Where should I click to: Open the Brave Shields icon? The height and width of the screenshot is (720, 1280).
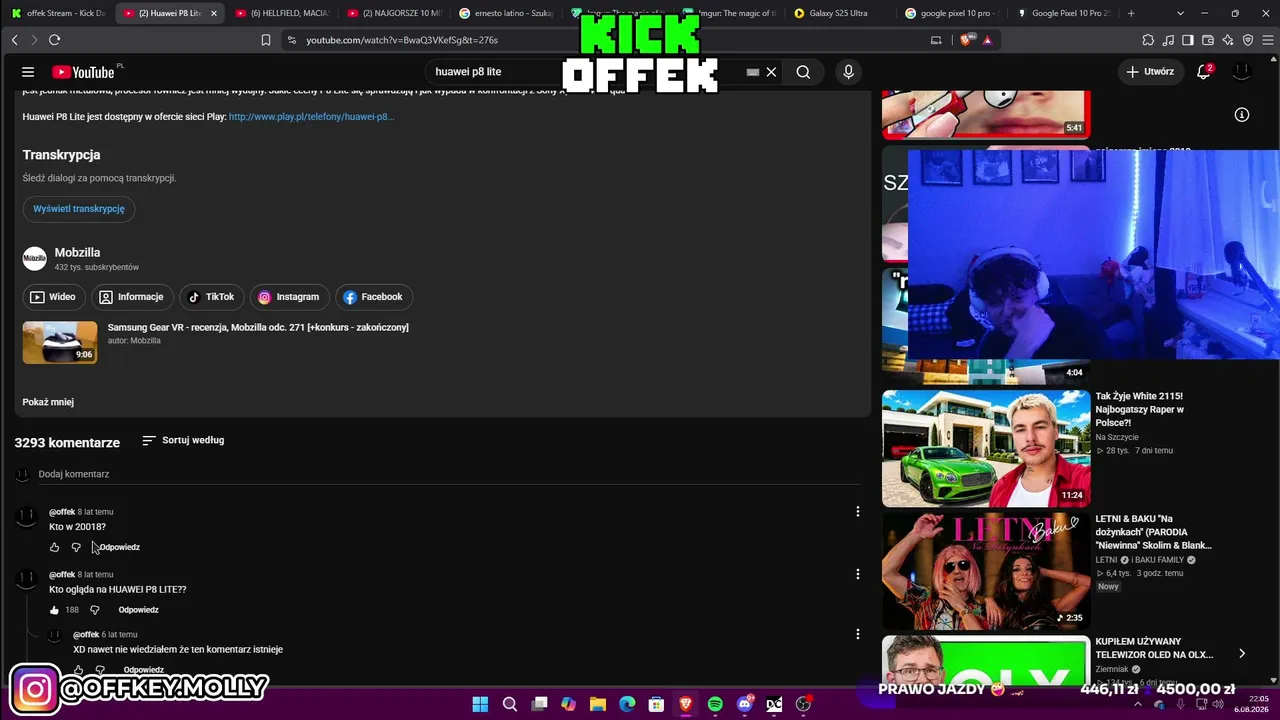pyautogui.click(x=966, y=40)
